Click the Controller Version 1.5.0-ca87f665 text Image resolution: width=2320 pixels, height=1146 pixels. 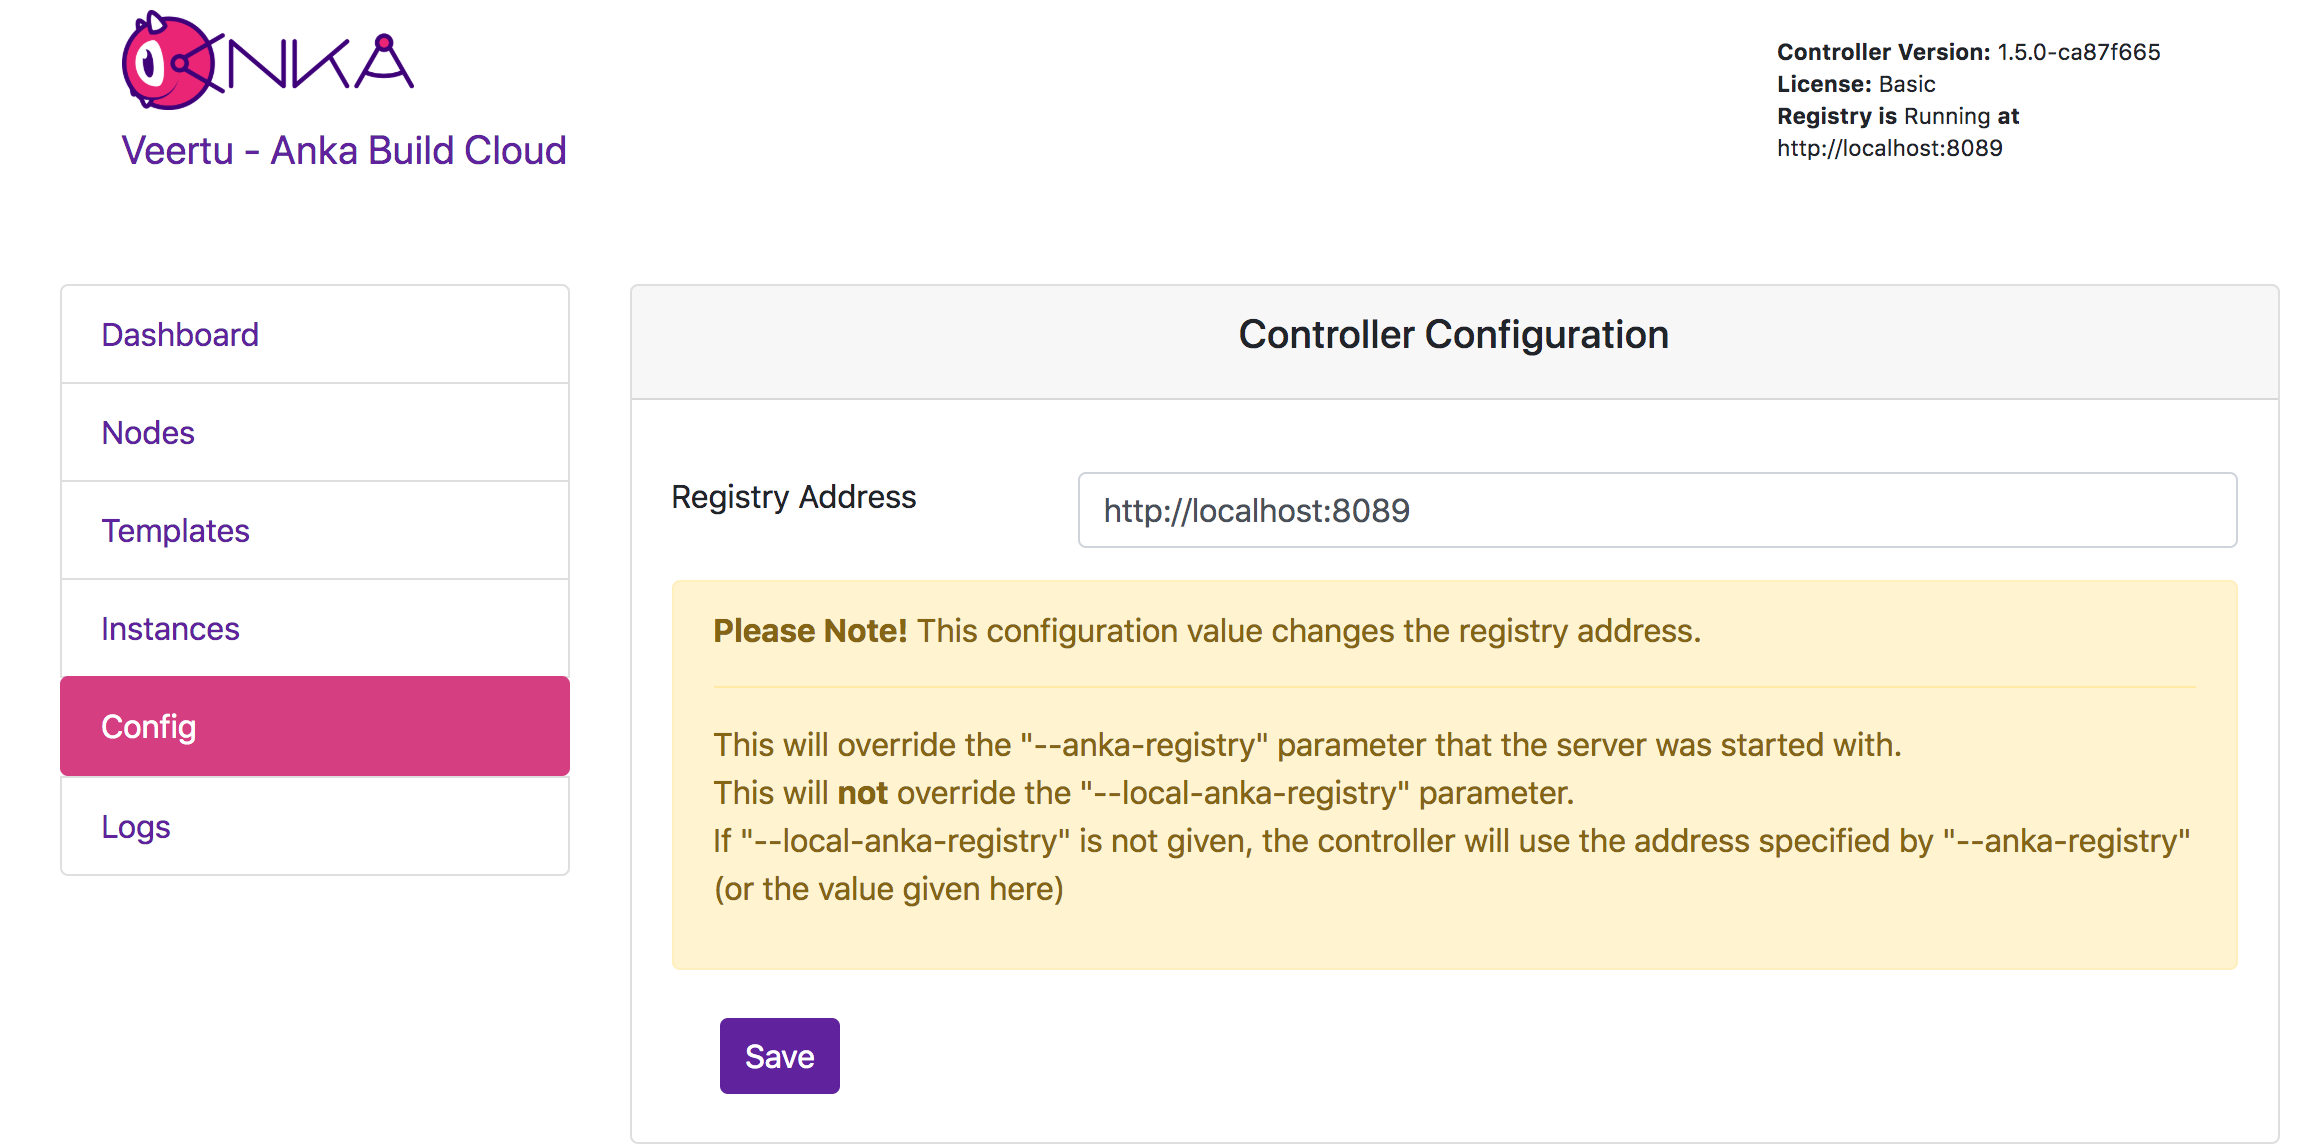coord(1968,52)
